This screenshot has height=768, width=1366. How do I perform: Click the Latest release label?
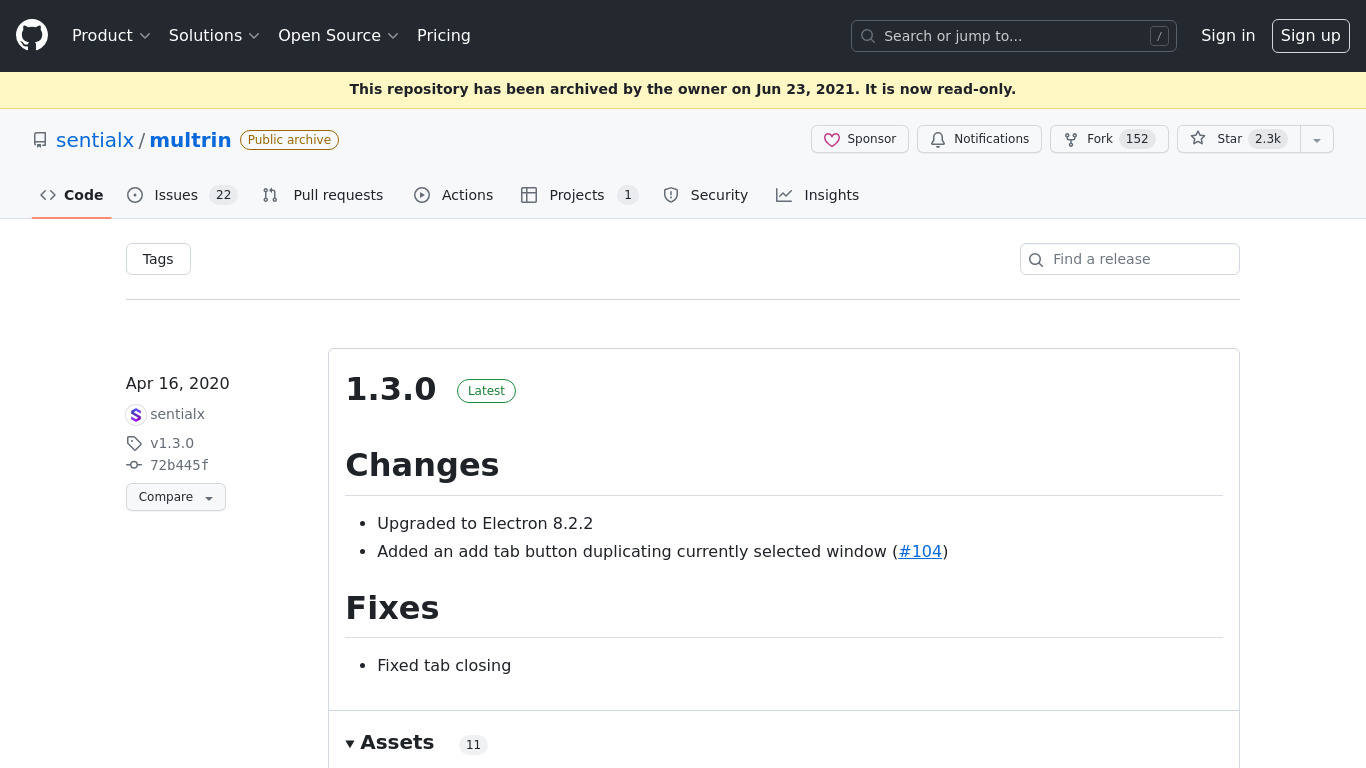point(486,391)
